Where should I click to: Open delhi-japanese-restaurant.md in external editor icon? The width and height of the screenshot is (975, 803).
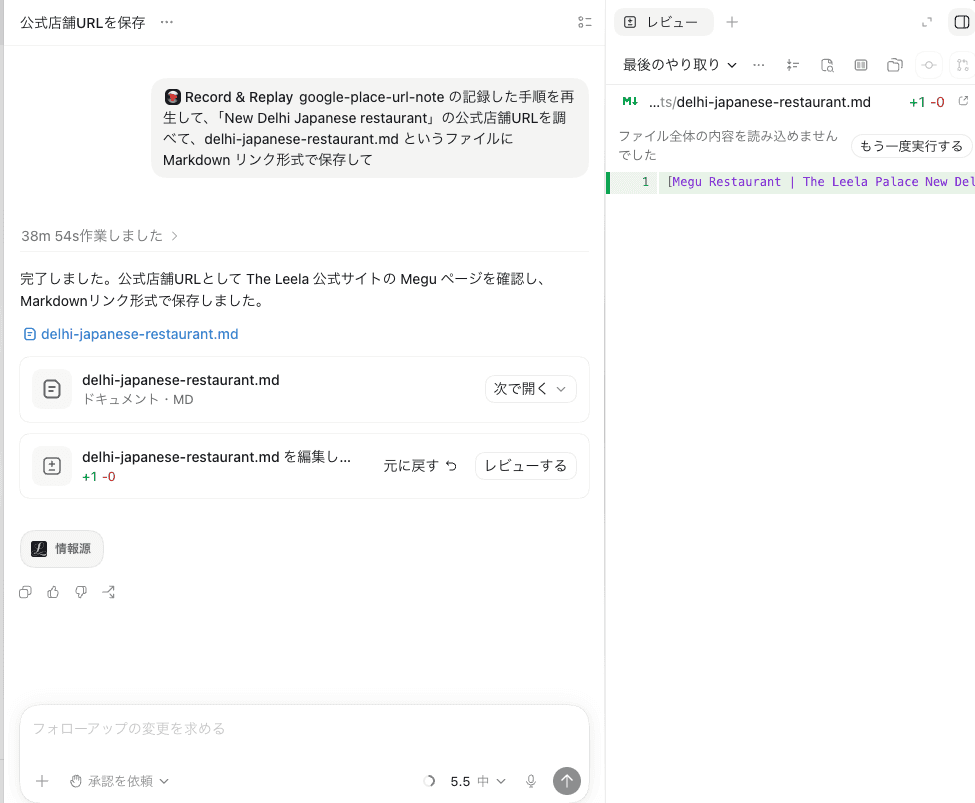pos(963,101)
